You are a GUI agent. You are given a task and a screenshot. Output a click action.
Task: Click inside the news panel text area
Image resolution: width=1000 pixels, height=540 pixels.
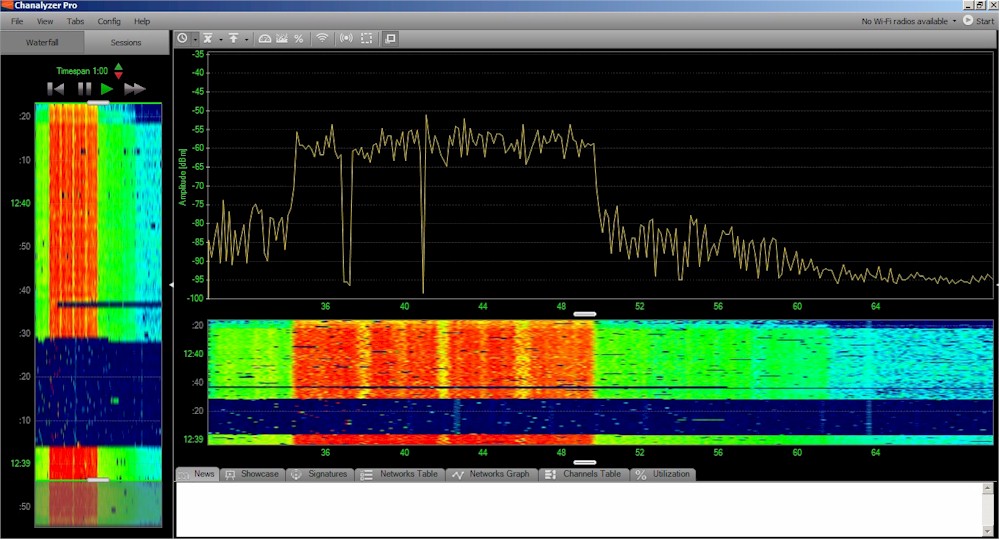pos(579,509)
